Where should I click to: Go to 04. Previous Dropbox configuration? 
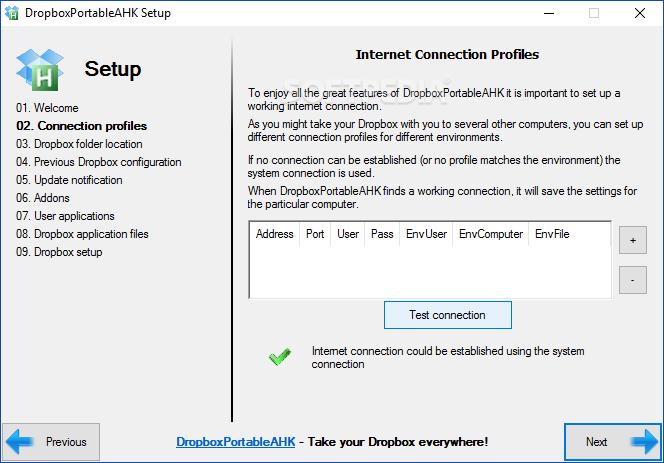(99, 162)
